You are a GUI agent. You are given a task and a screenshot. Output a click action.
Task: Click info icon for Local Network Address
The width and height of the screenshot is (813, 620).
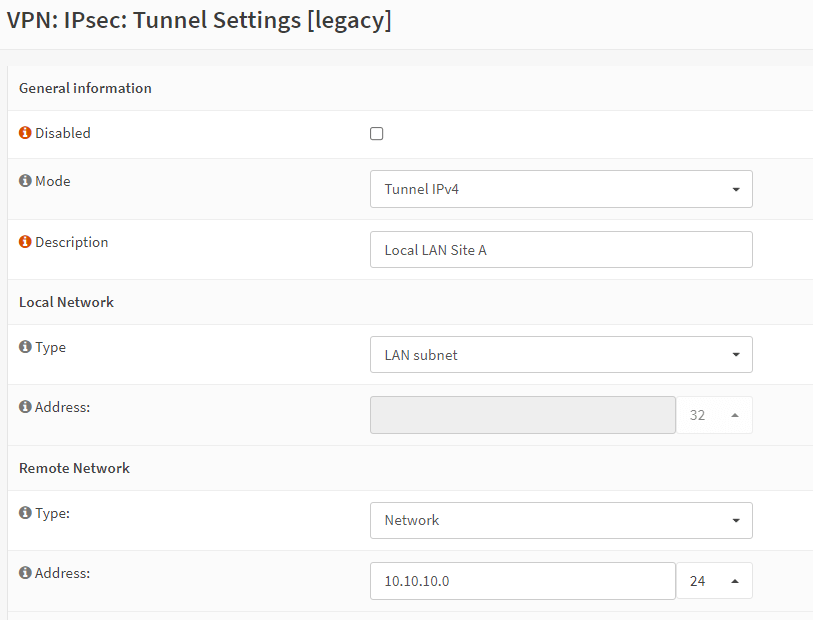(x=25, y=407)
